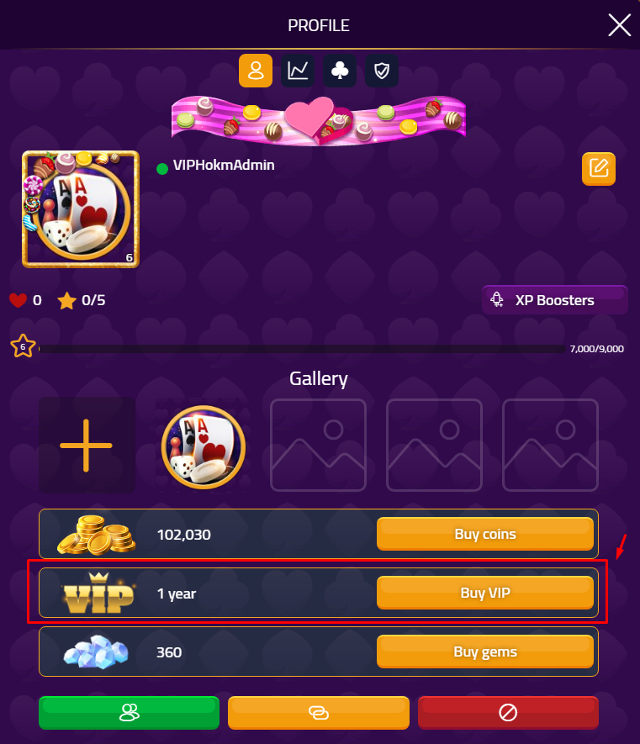Click the large profile avatar picture
The image size is (640, 744).
[81, 209]
